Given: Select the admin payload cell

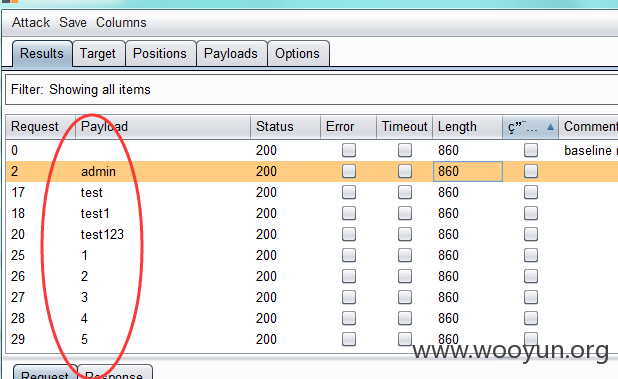Looking at the screenshot, I should (x=163, y=171).
